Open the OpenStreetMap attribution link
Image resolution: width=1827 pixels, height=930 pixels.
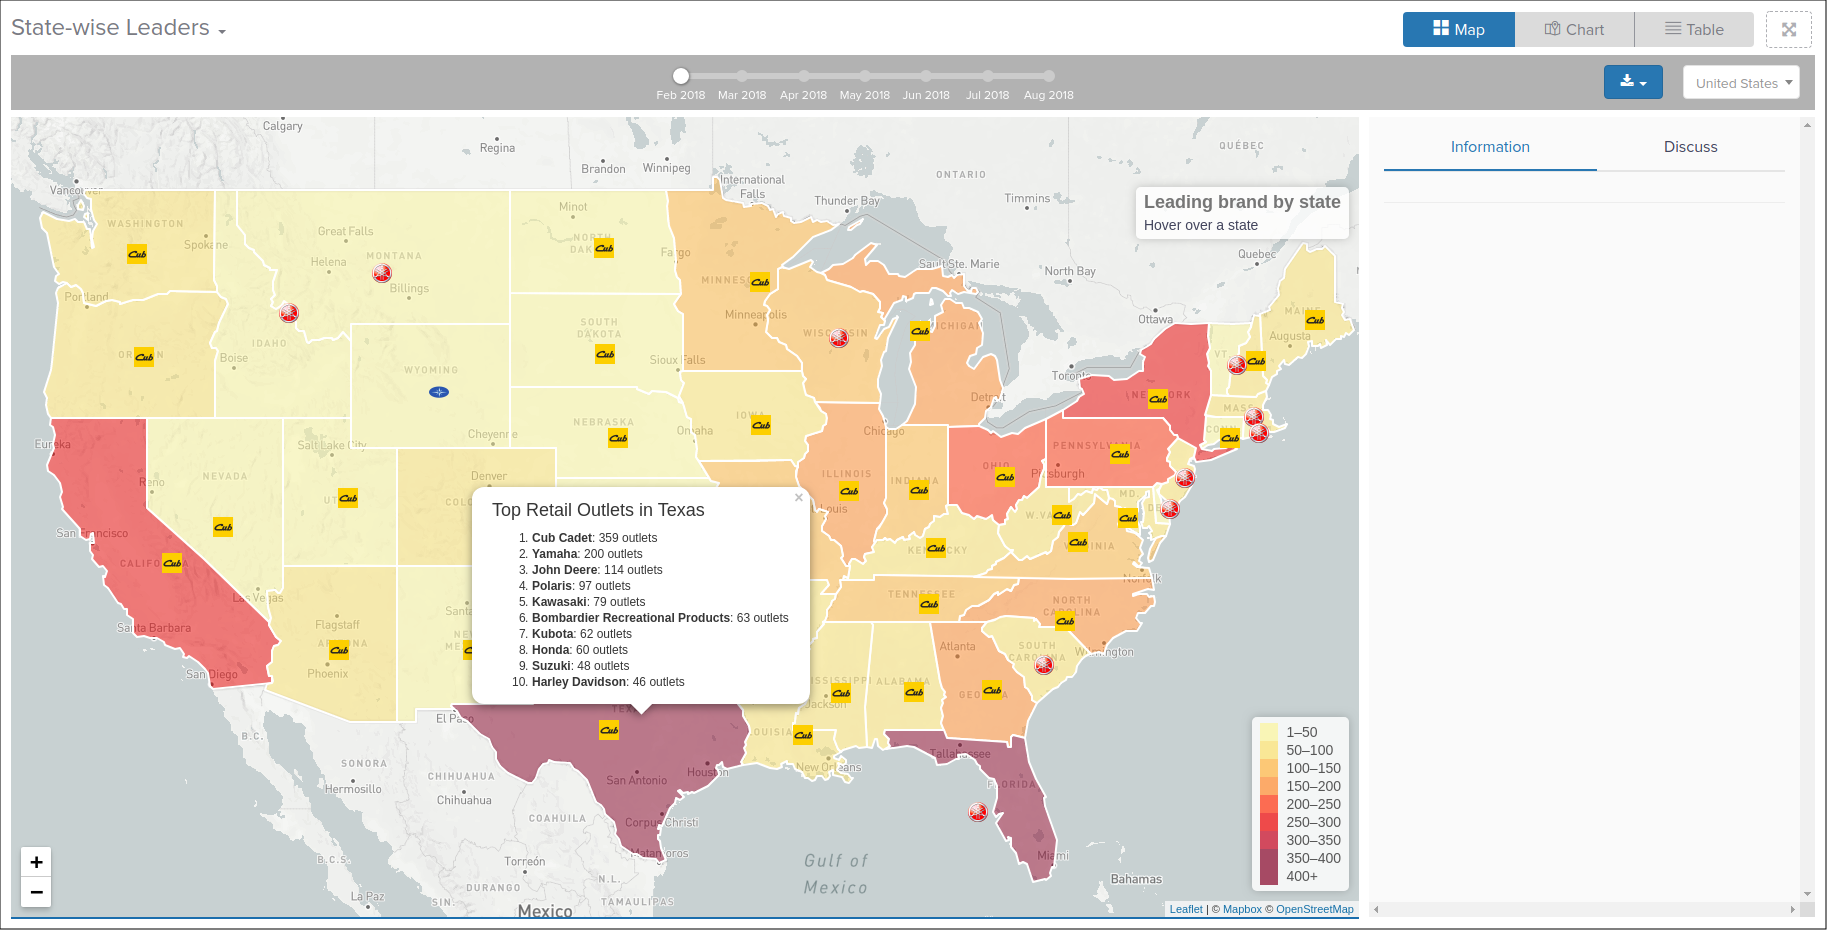(1314, 909)
